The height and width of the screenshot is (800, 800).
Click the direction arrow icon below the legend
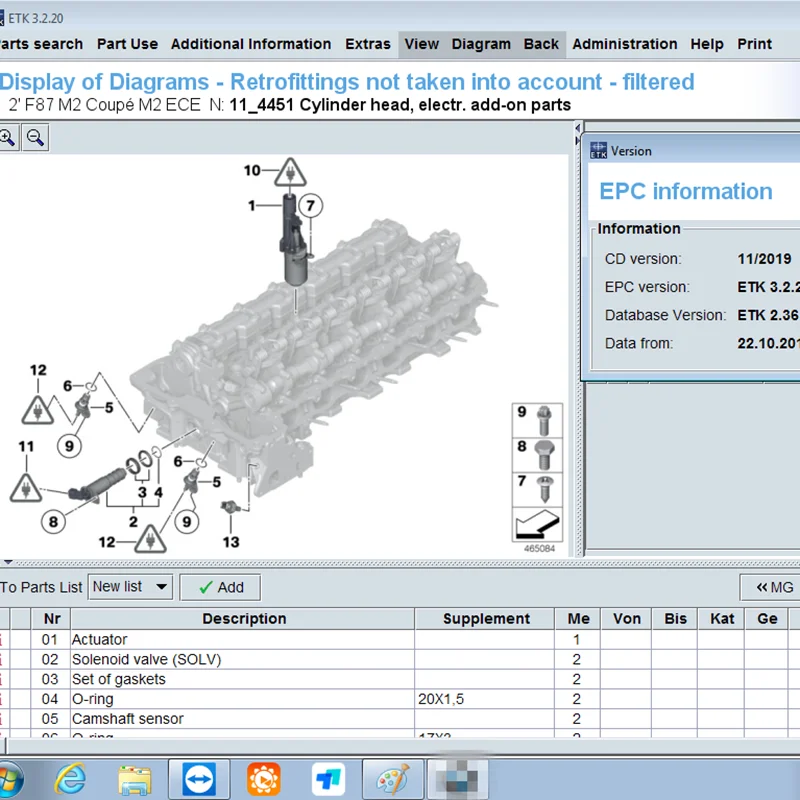tap(537, 523)
